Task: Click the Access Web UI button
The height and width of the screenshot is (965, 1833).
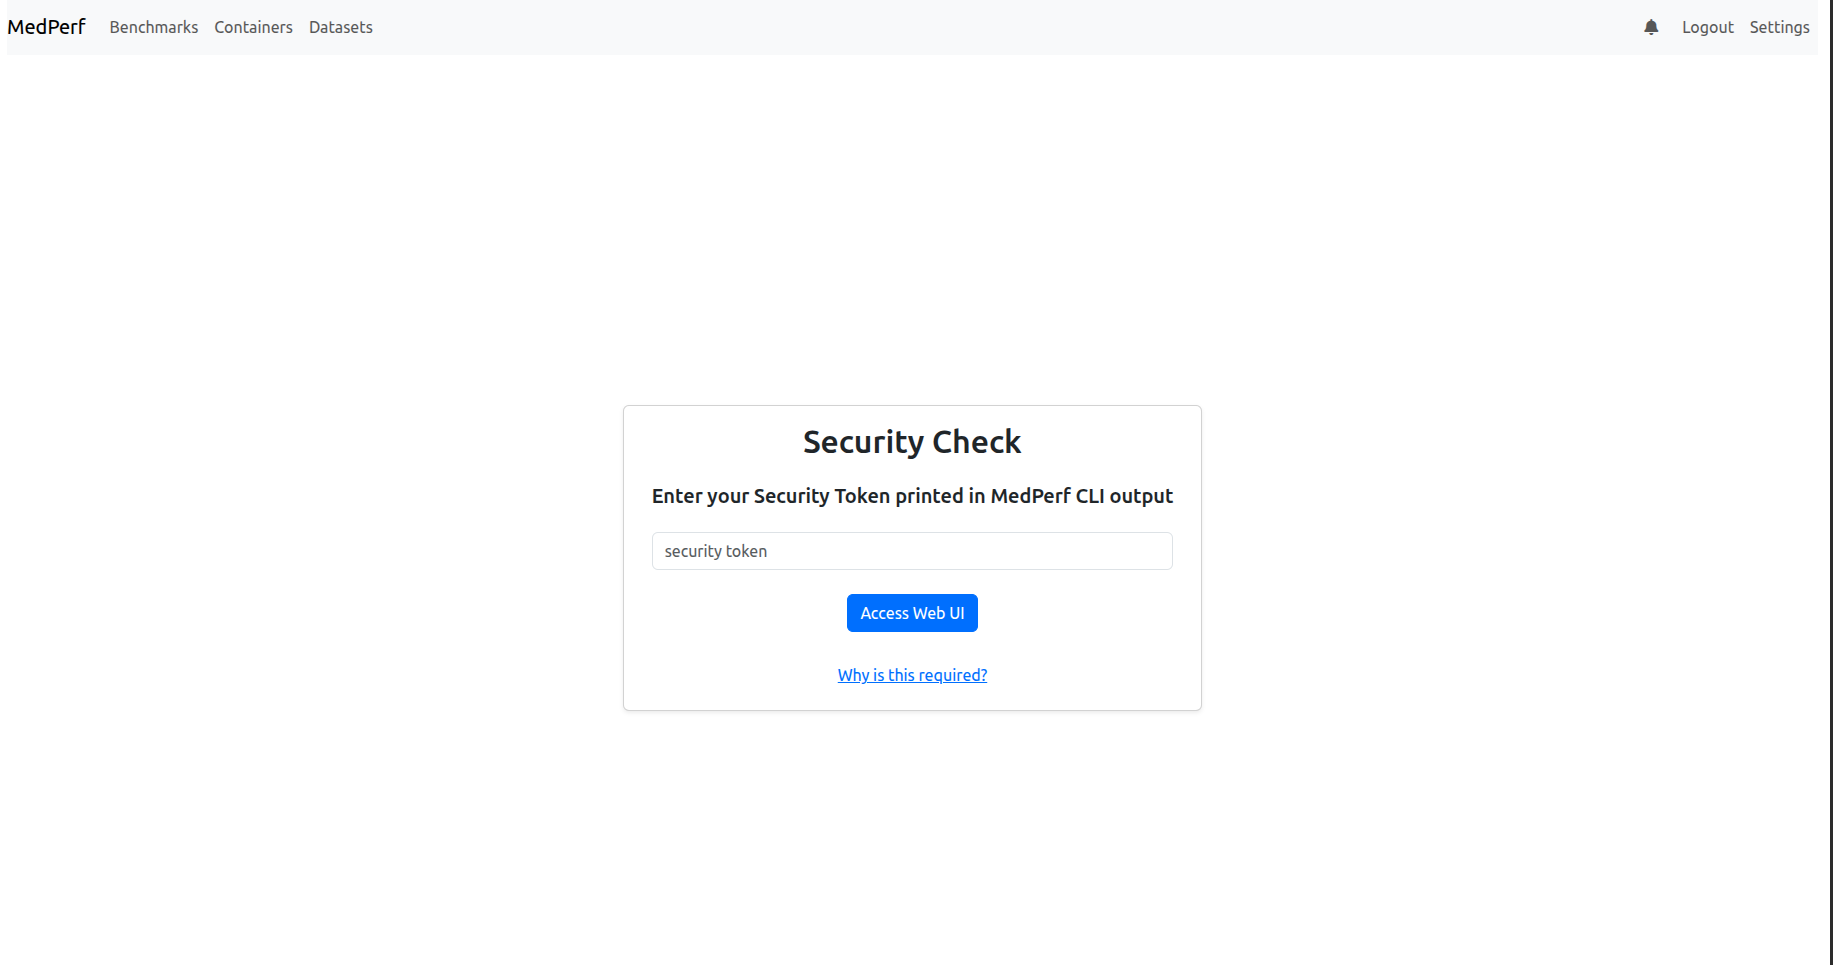Action: click(x=912, y=613)
